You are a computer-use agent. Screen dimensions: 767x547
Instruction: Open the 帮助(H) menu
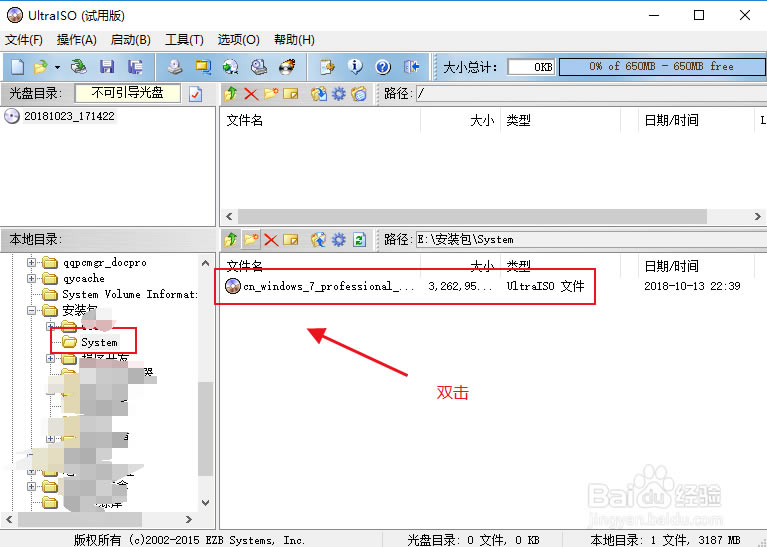(x=294, y=40)
